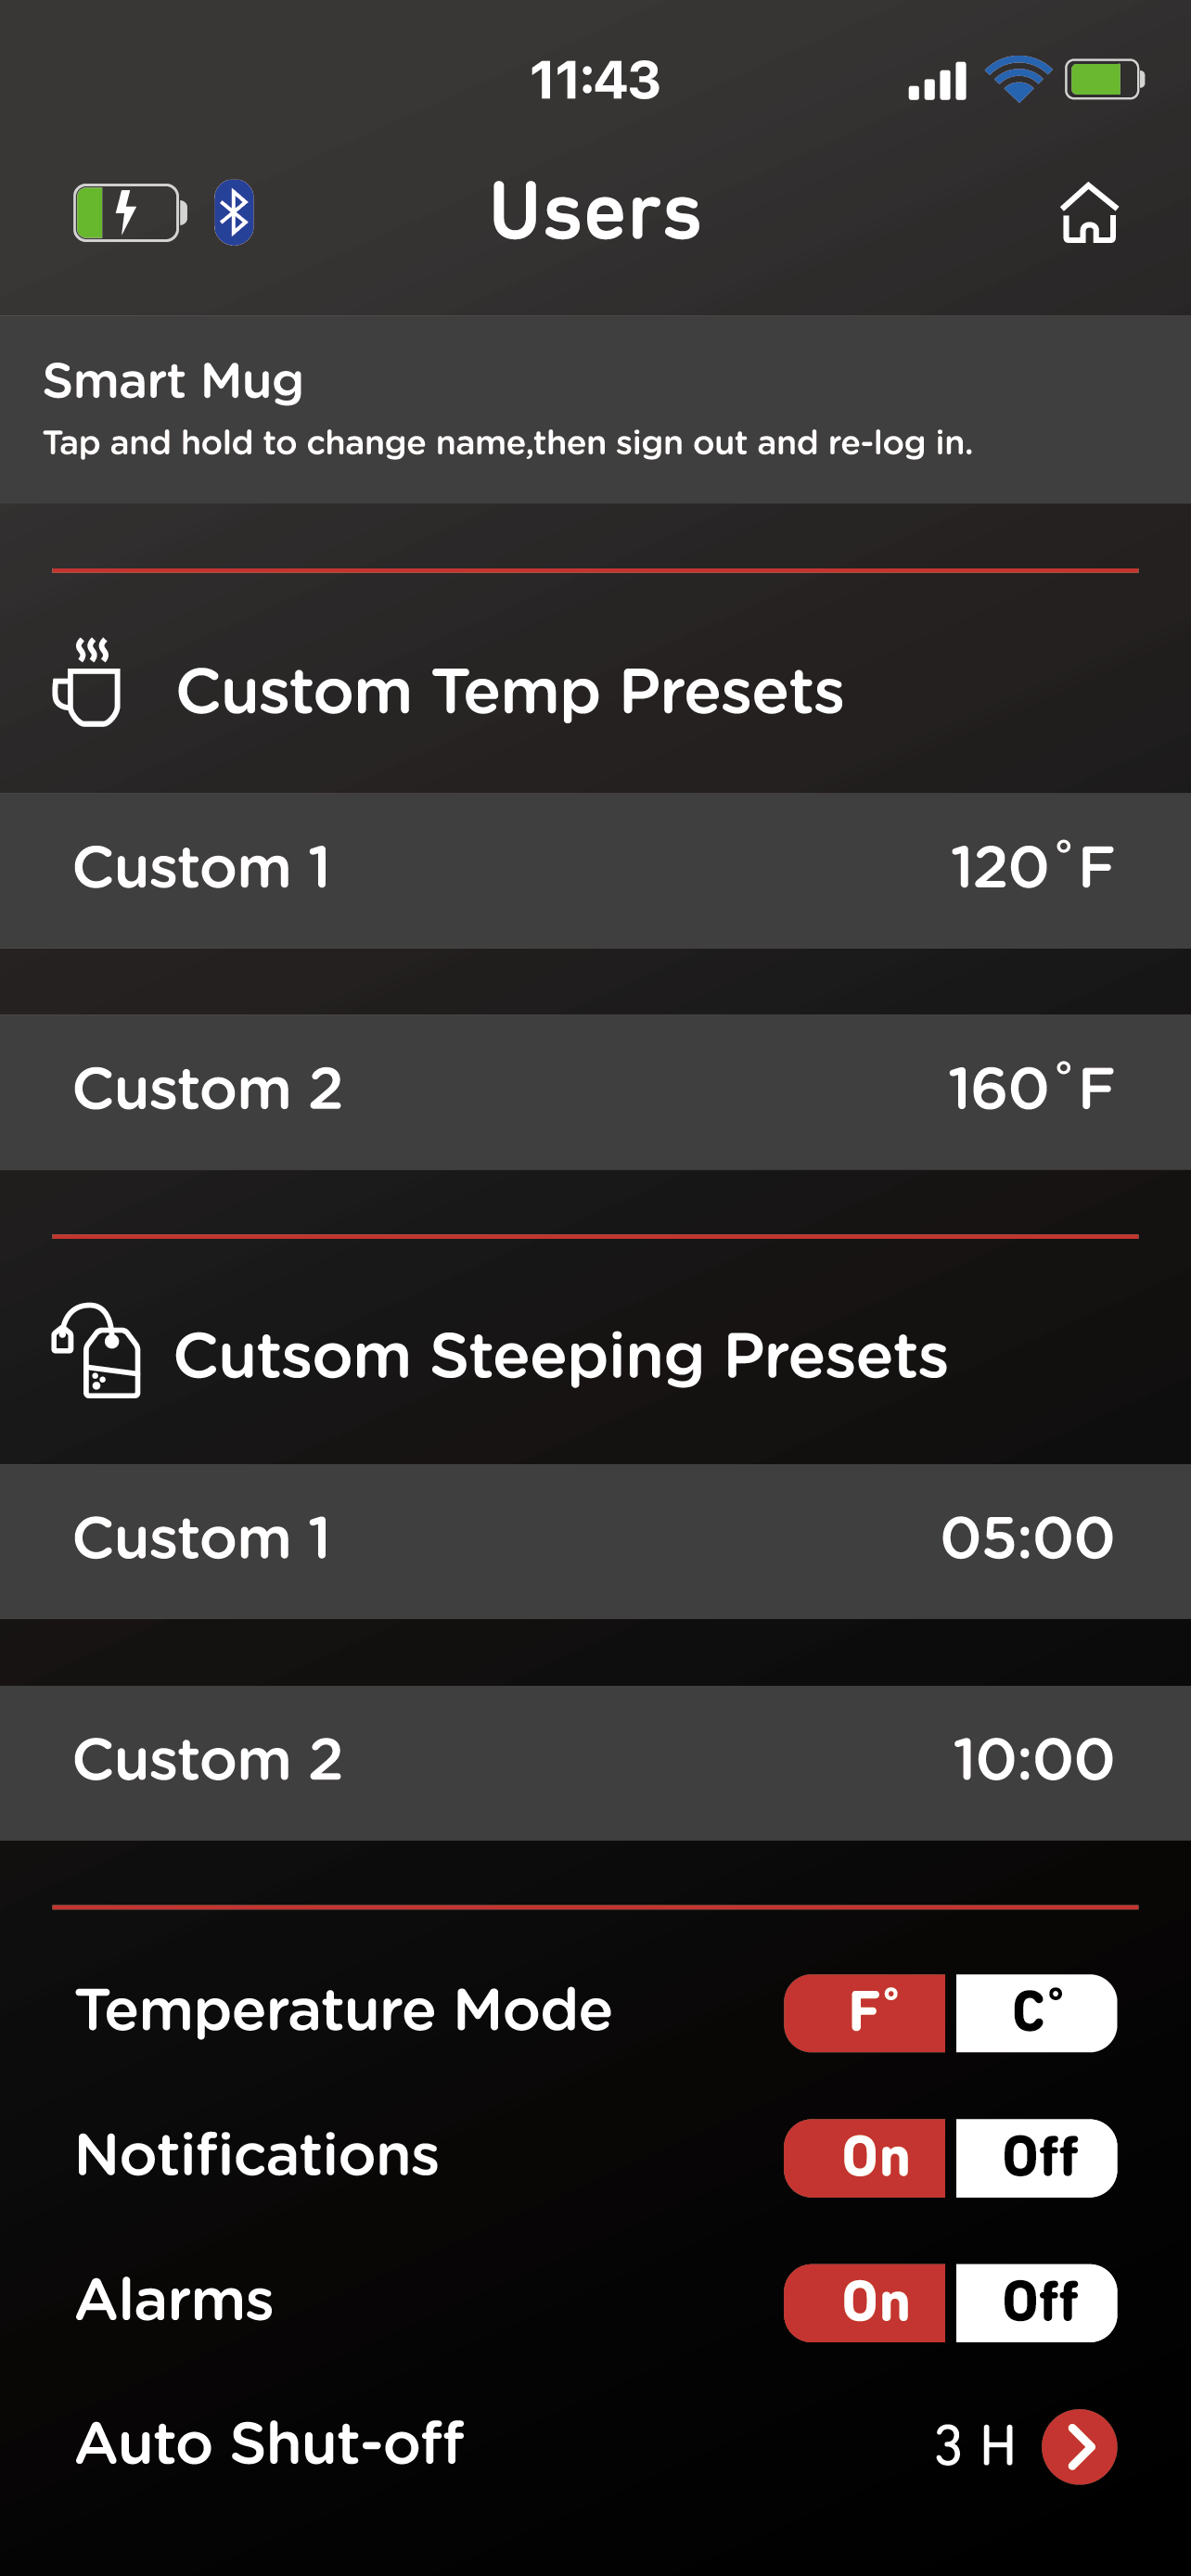1191x2576 pixels.
Task: Open the 05:00 Custom 1 steeping preset
Action: pos(595,1540)
